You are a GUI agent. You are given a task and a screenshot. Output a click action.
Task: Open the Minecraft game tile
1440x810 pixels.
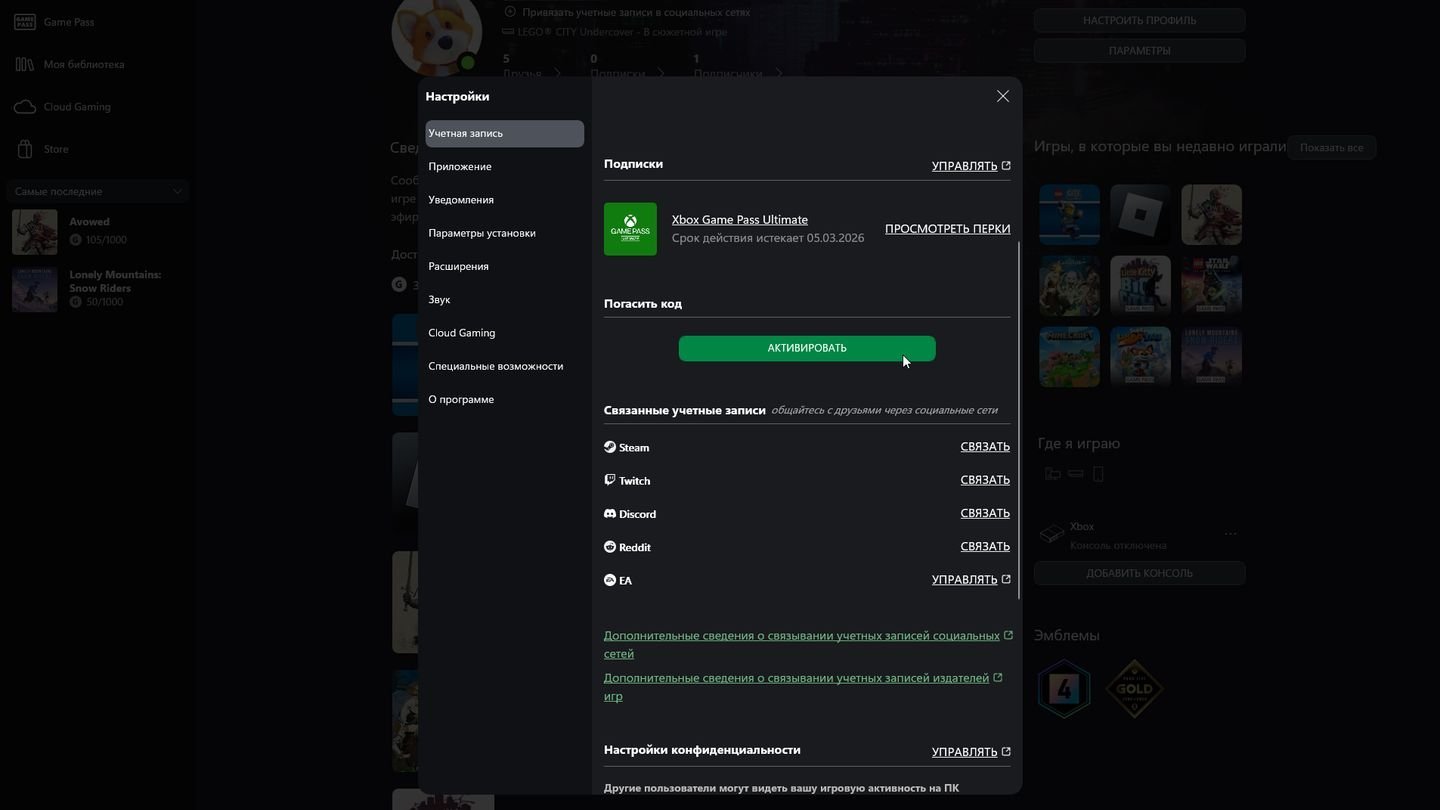click(x=1069, y=356)
